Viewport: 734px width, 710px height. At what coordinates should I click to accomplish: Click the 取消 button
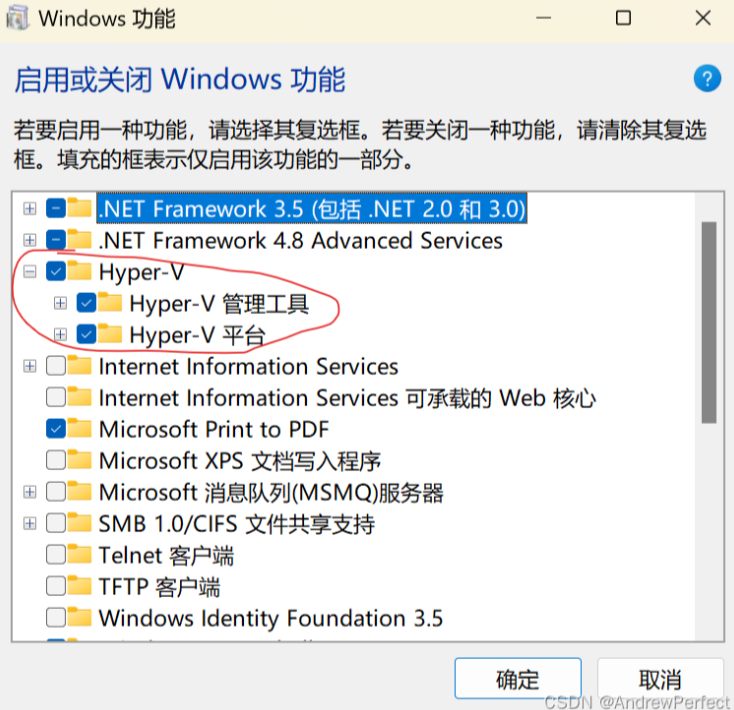click(661, 679)
